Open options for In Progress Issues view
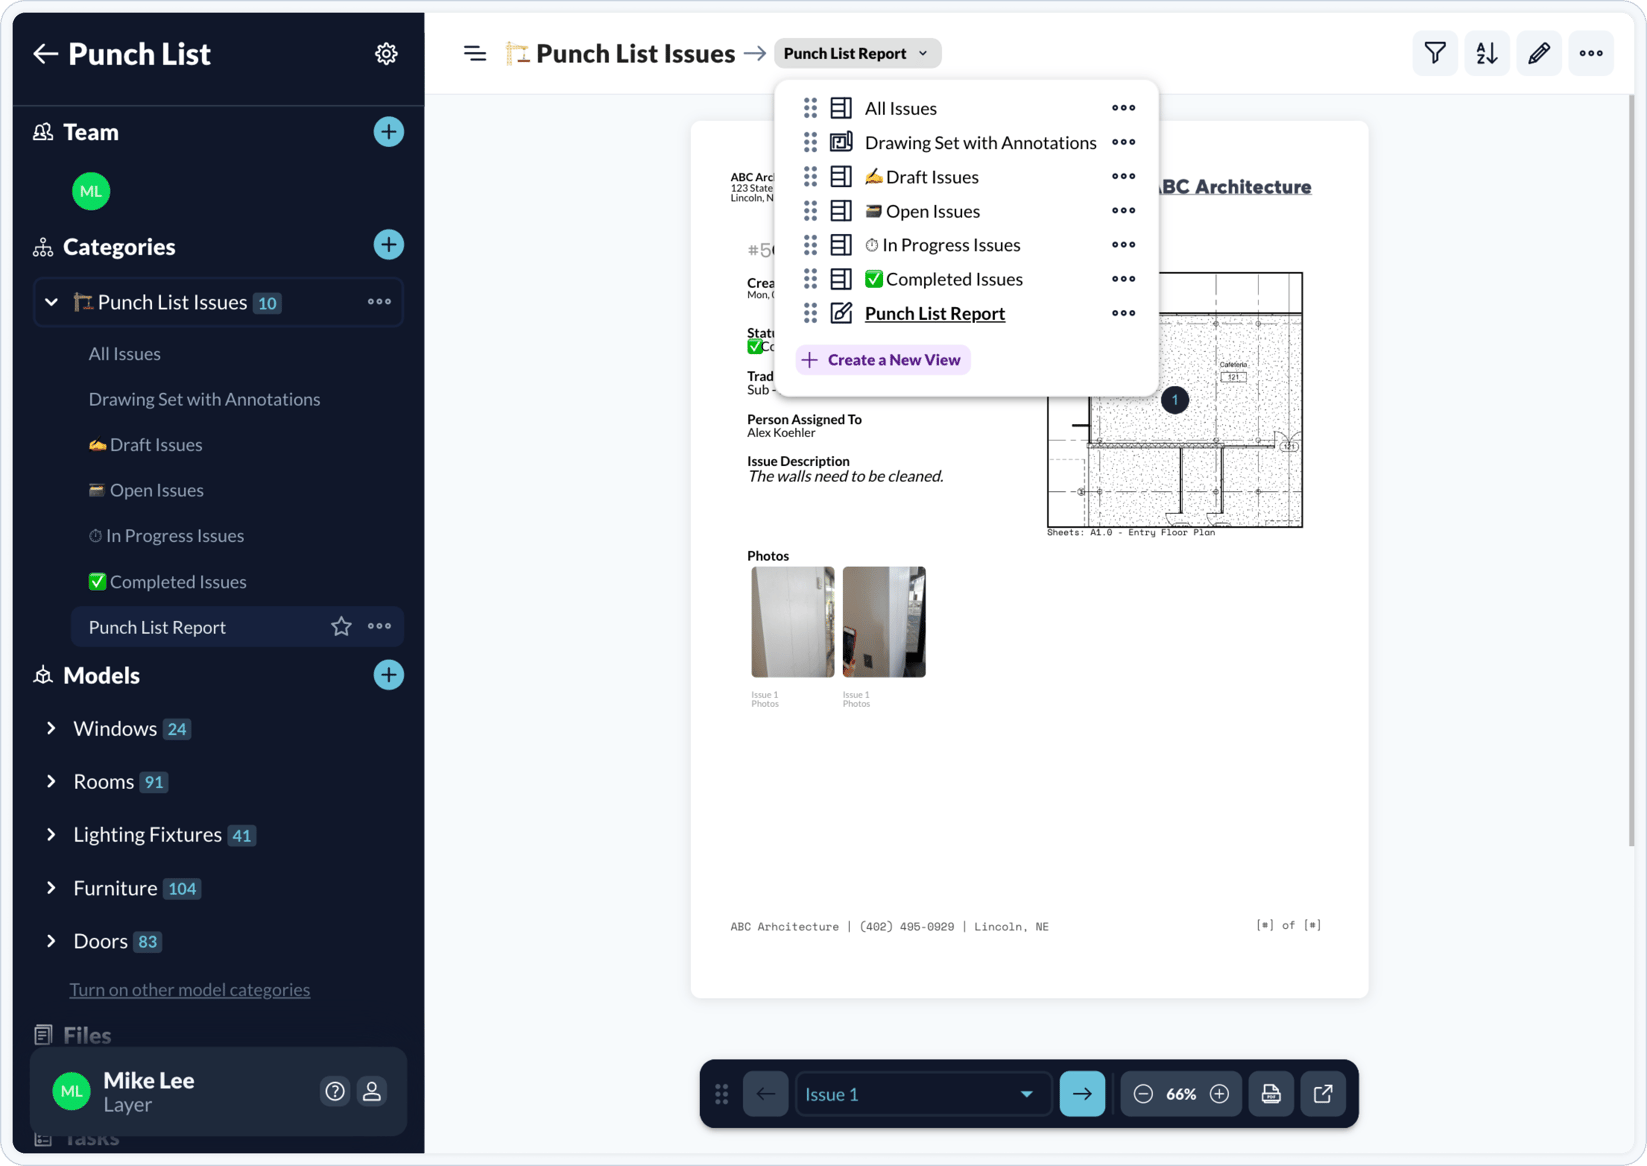 click(x=1124, y=245)
